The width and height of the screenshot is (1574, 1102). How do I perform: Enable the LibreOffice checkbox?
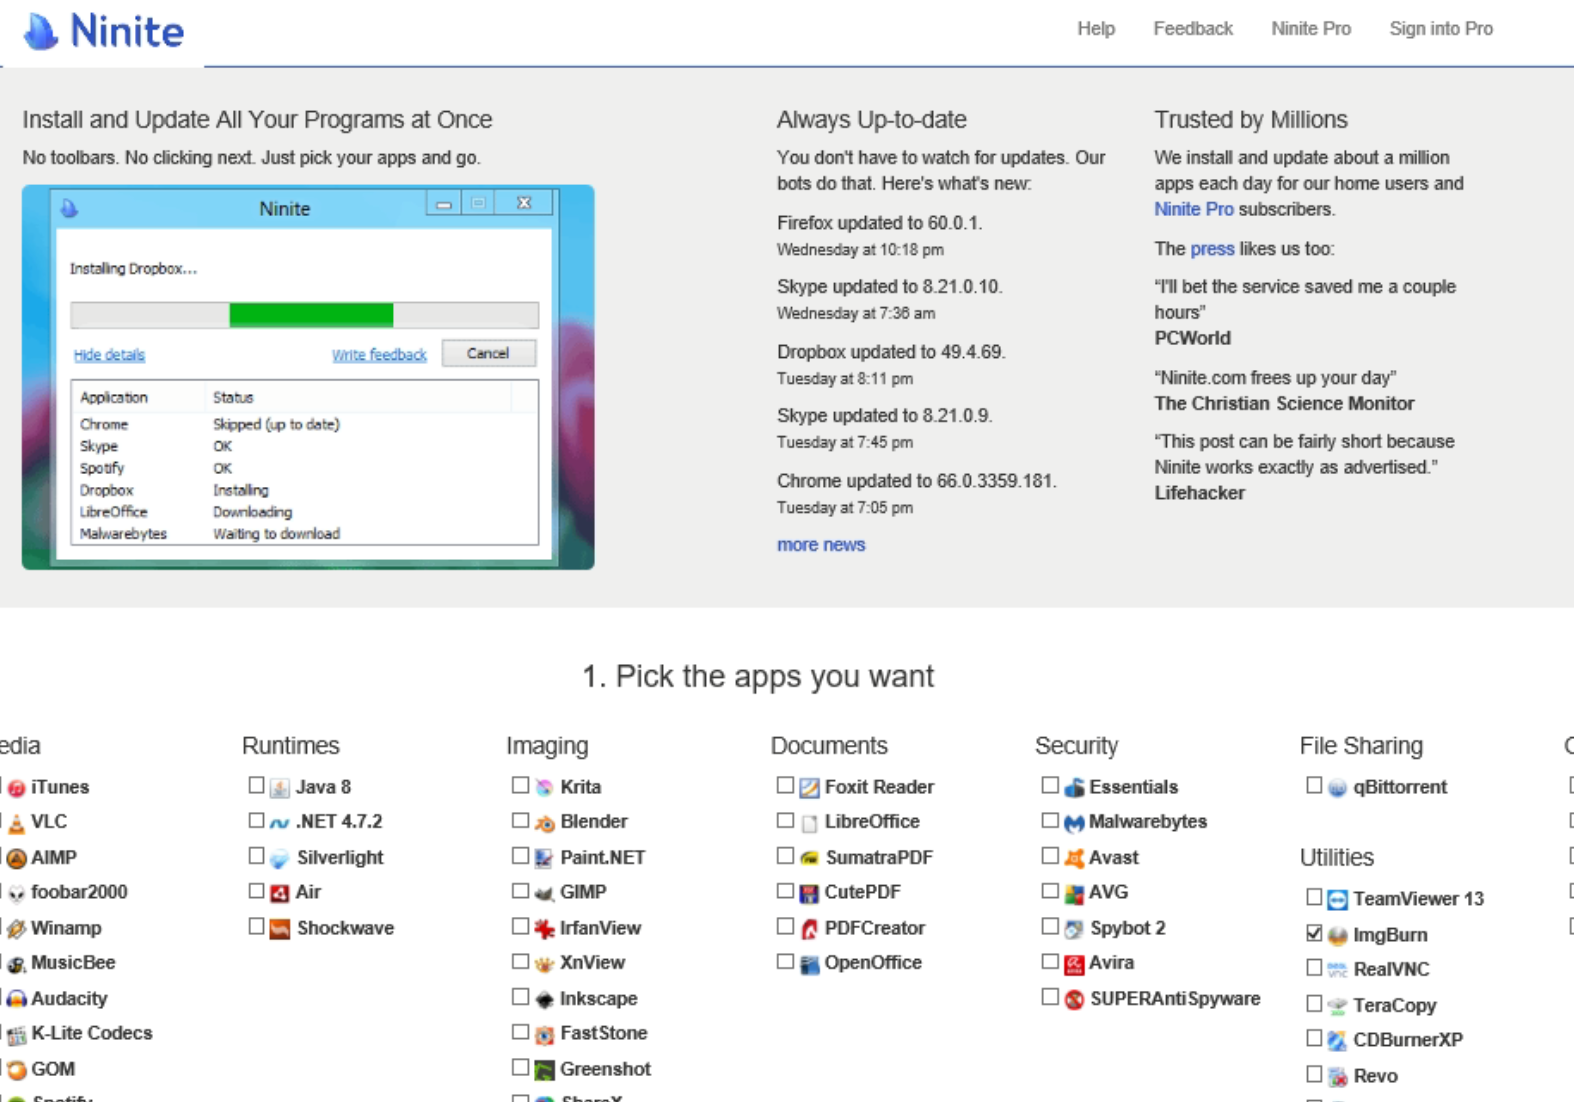(x=785, y=821)
